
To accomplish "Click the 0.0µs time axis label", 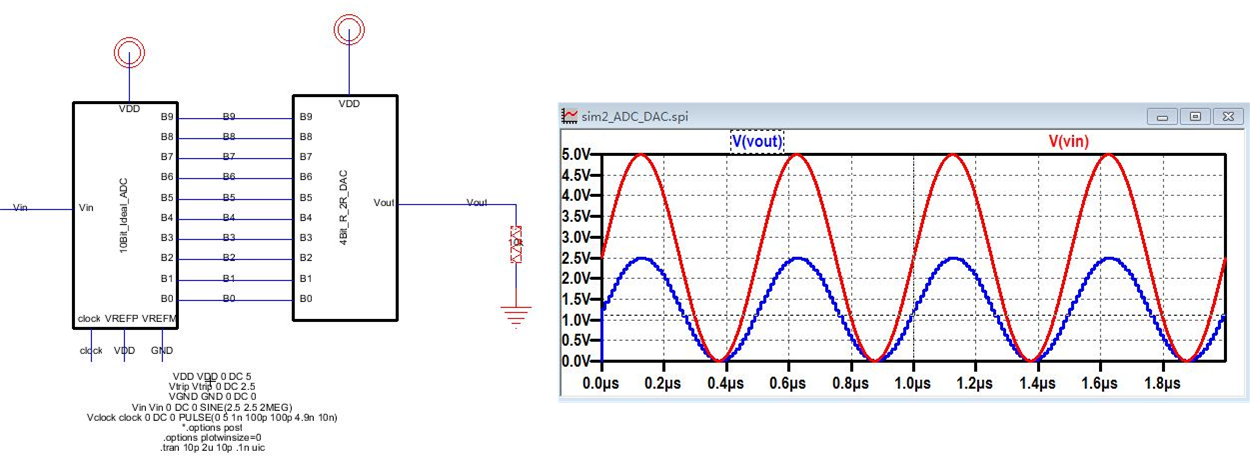I will pos(602,383).
